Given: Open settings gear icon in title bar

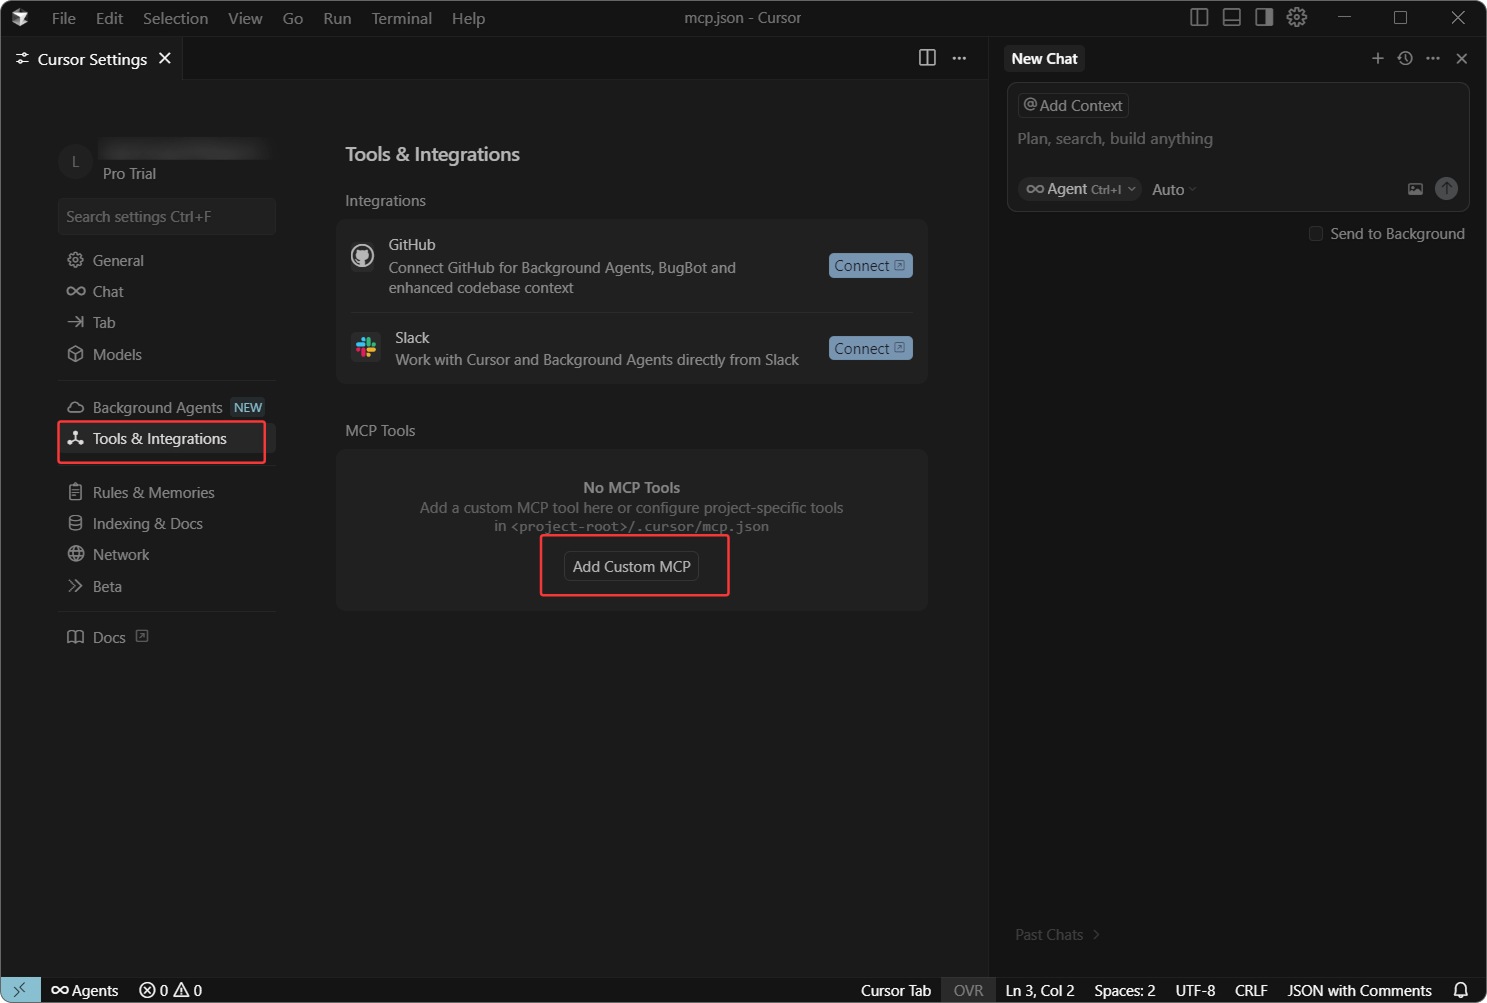Looking at the screenshot, I should [x=1297, y=17].
